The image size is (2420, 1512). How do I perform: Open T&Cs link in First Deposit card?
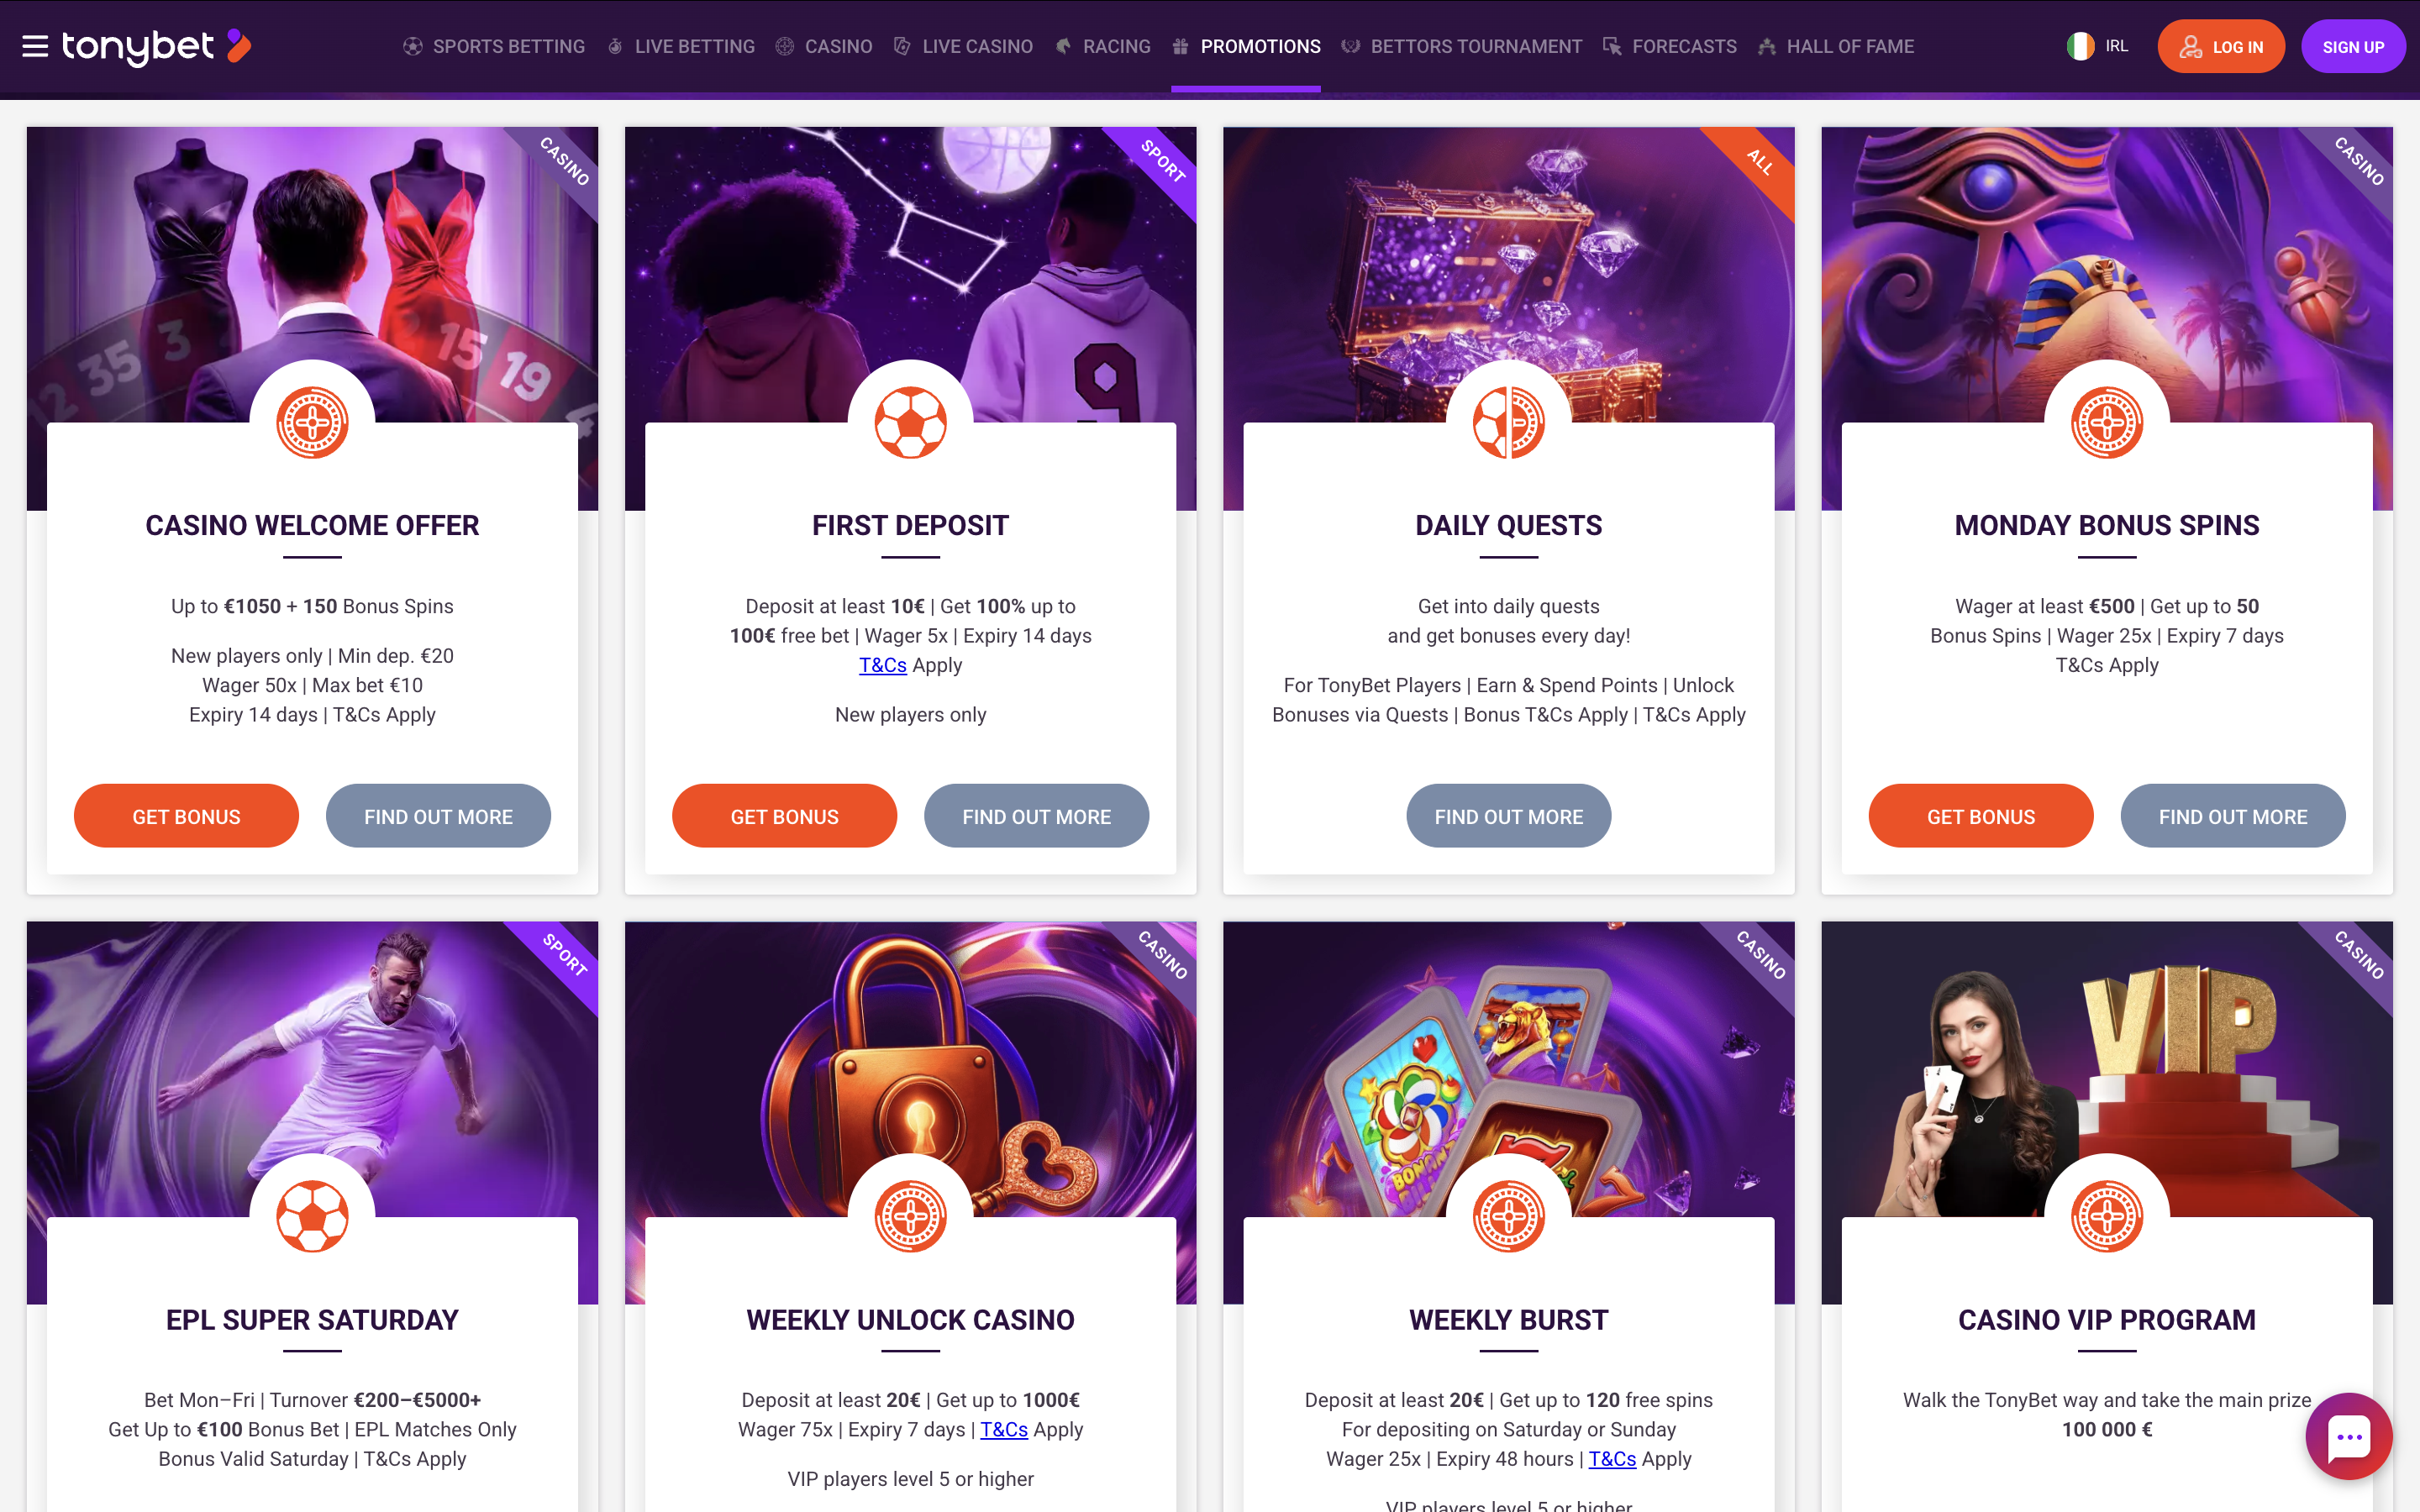click(x=883, y=665)
